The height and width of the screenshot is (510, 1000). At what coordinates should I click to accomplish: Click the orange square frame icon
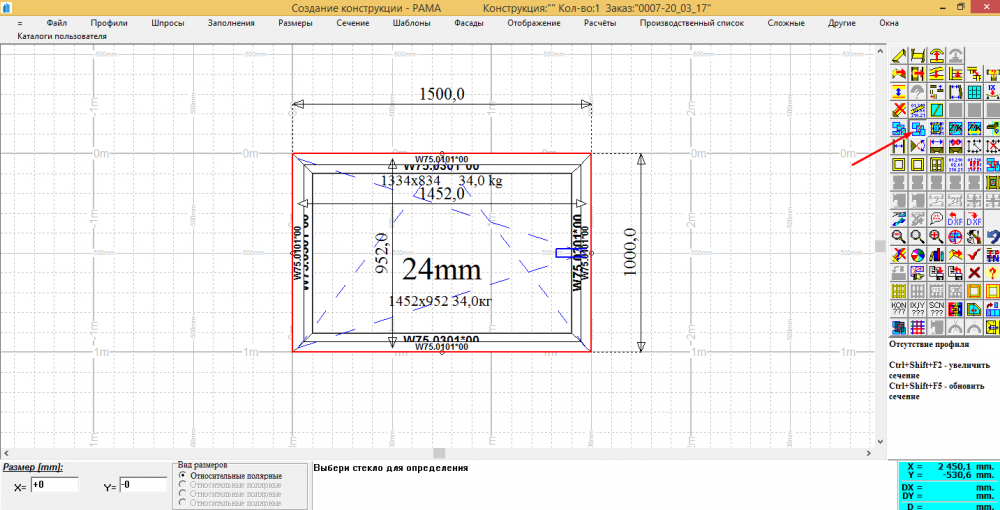coord(974,291)
